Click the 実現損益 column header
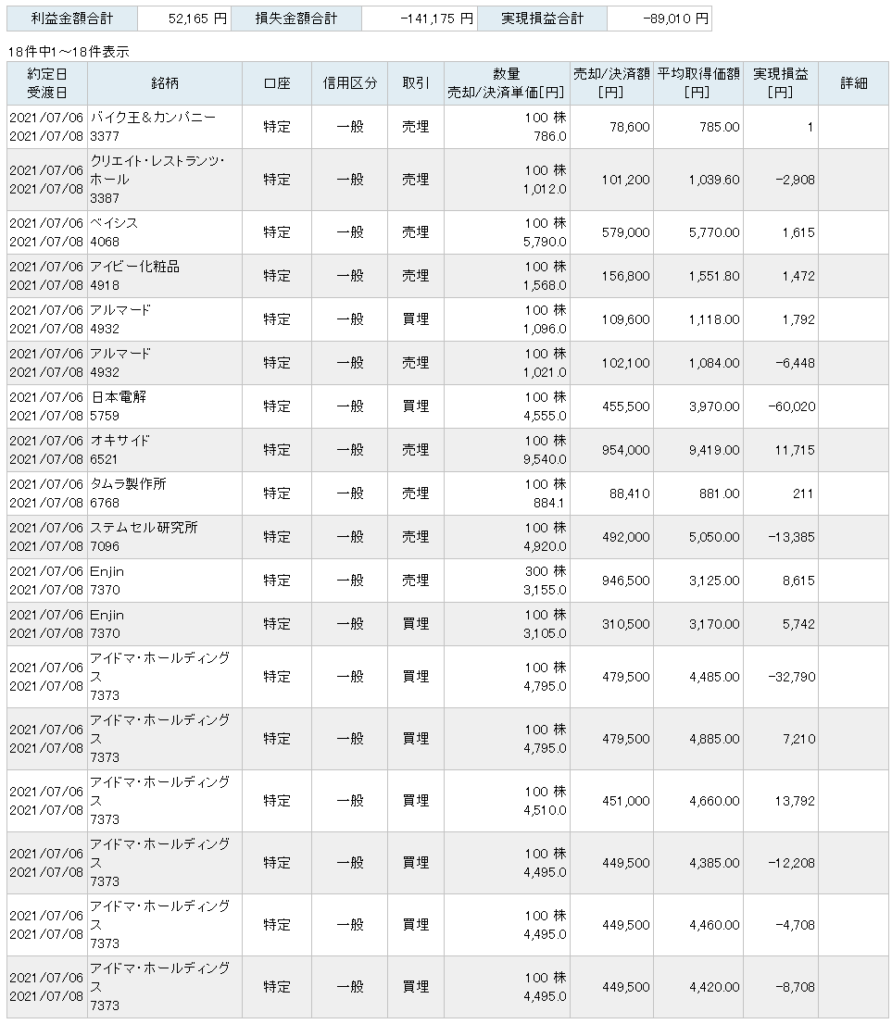892x1024 pixels. [781, 84]
